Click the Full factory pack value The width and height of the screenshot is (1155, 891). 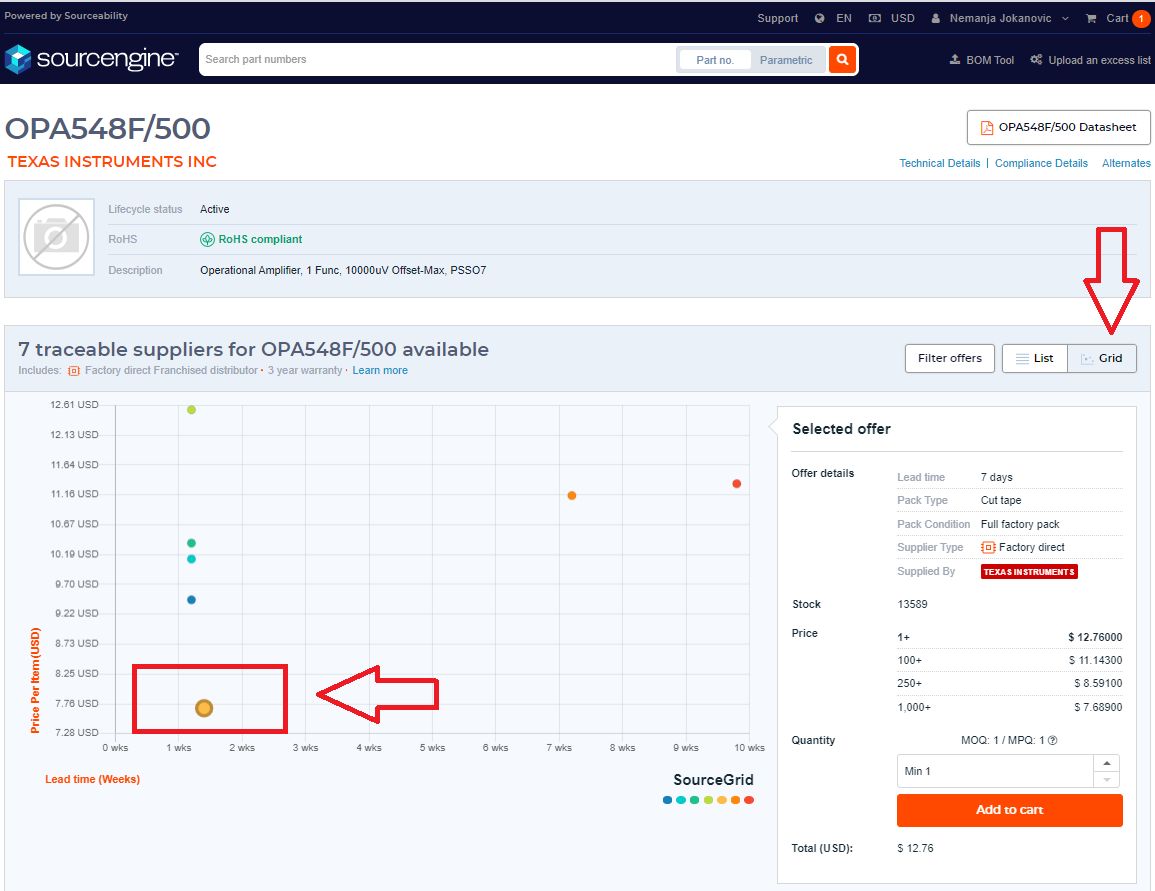pyautogui.click(x=1020, y=524)
